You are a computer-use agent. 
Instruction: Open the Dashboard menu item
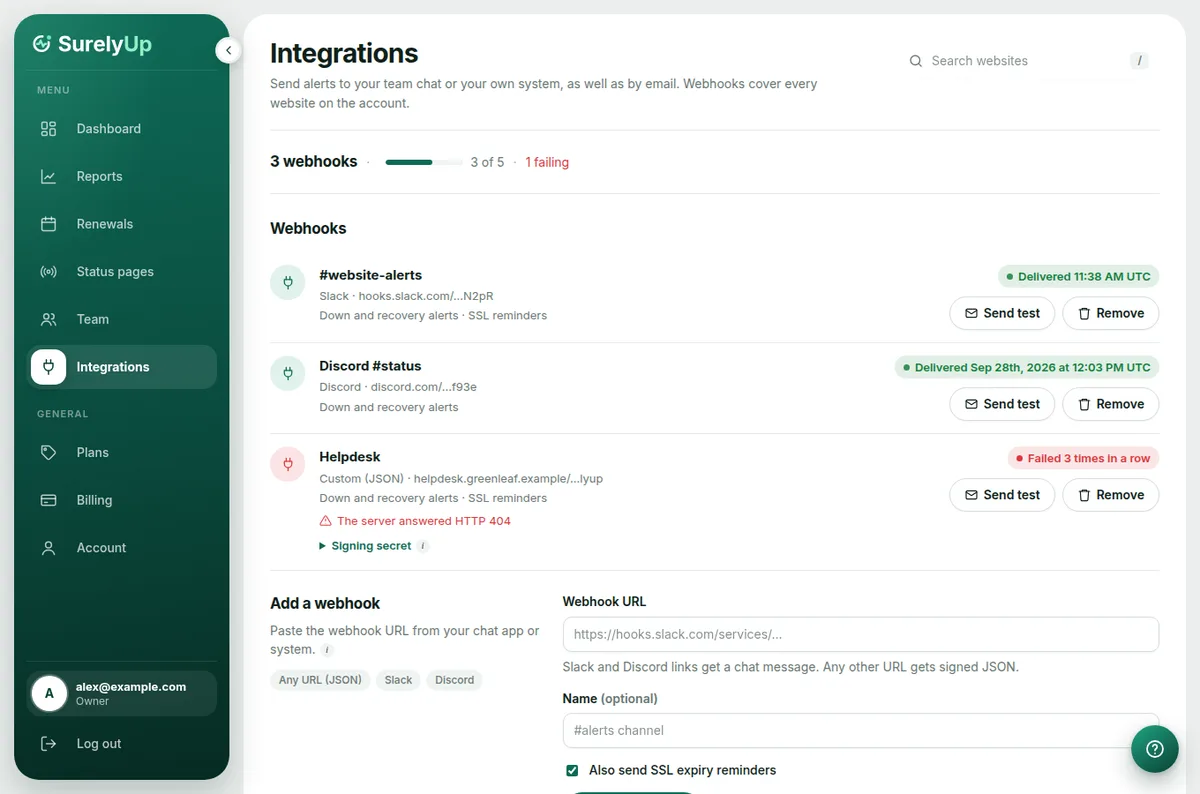(122, 129)
